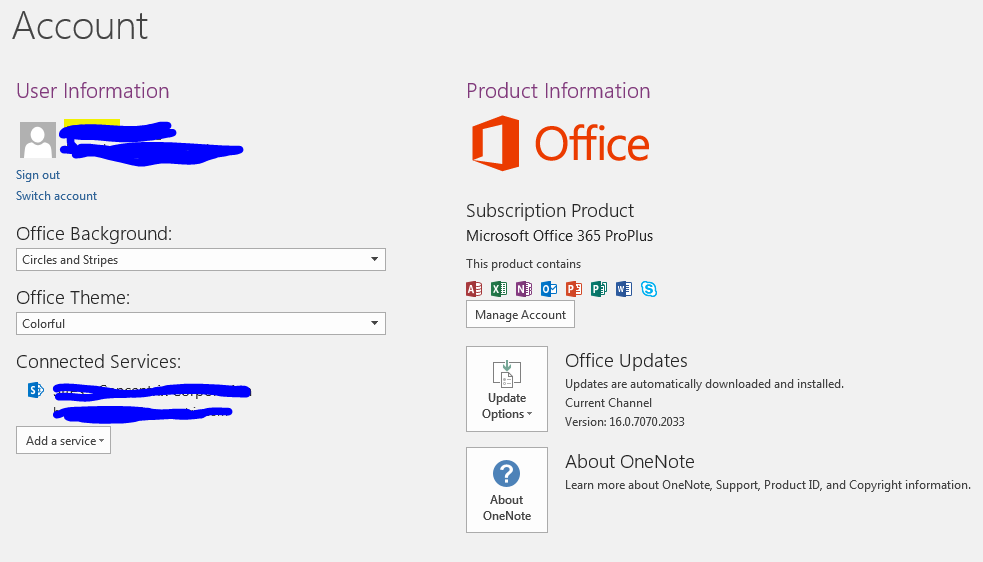Click the 'Updates are automatically downloaded' text

[x=704, y=384]
